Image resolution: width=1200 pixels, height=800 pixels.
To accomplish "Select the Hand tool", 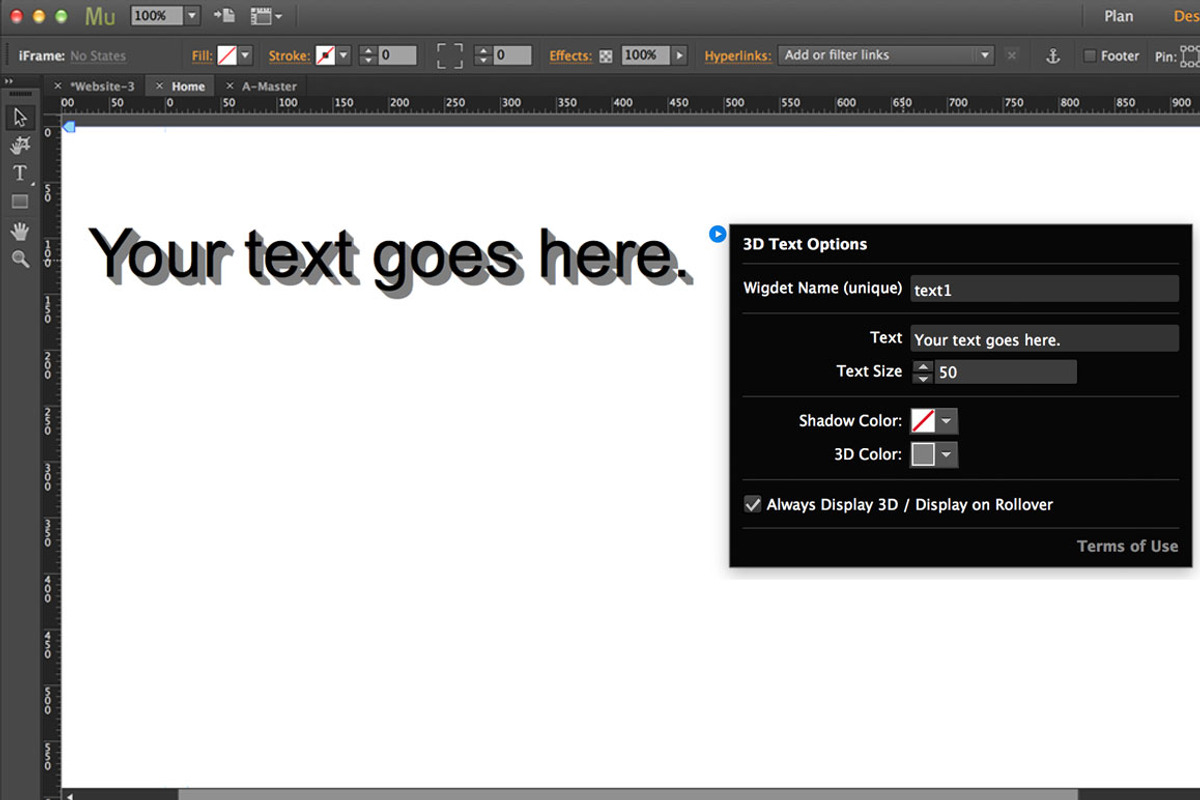I will 20,231.
